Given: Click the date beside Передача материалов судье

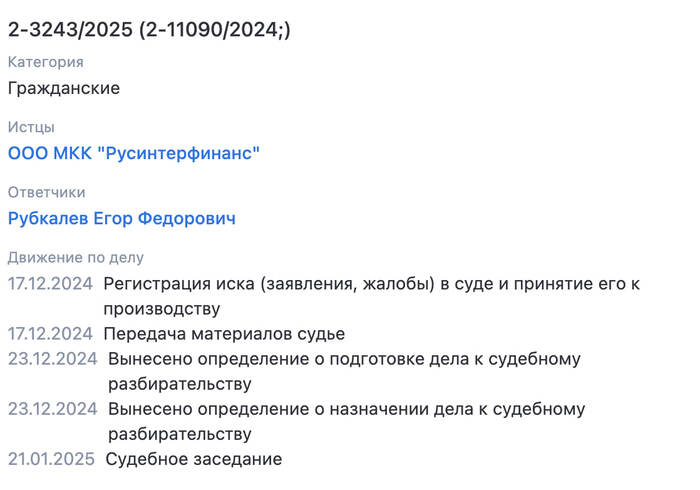Looking at the screenshot, I should [x=50, y=334].
